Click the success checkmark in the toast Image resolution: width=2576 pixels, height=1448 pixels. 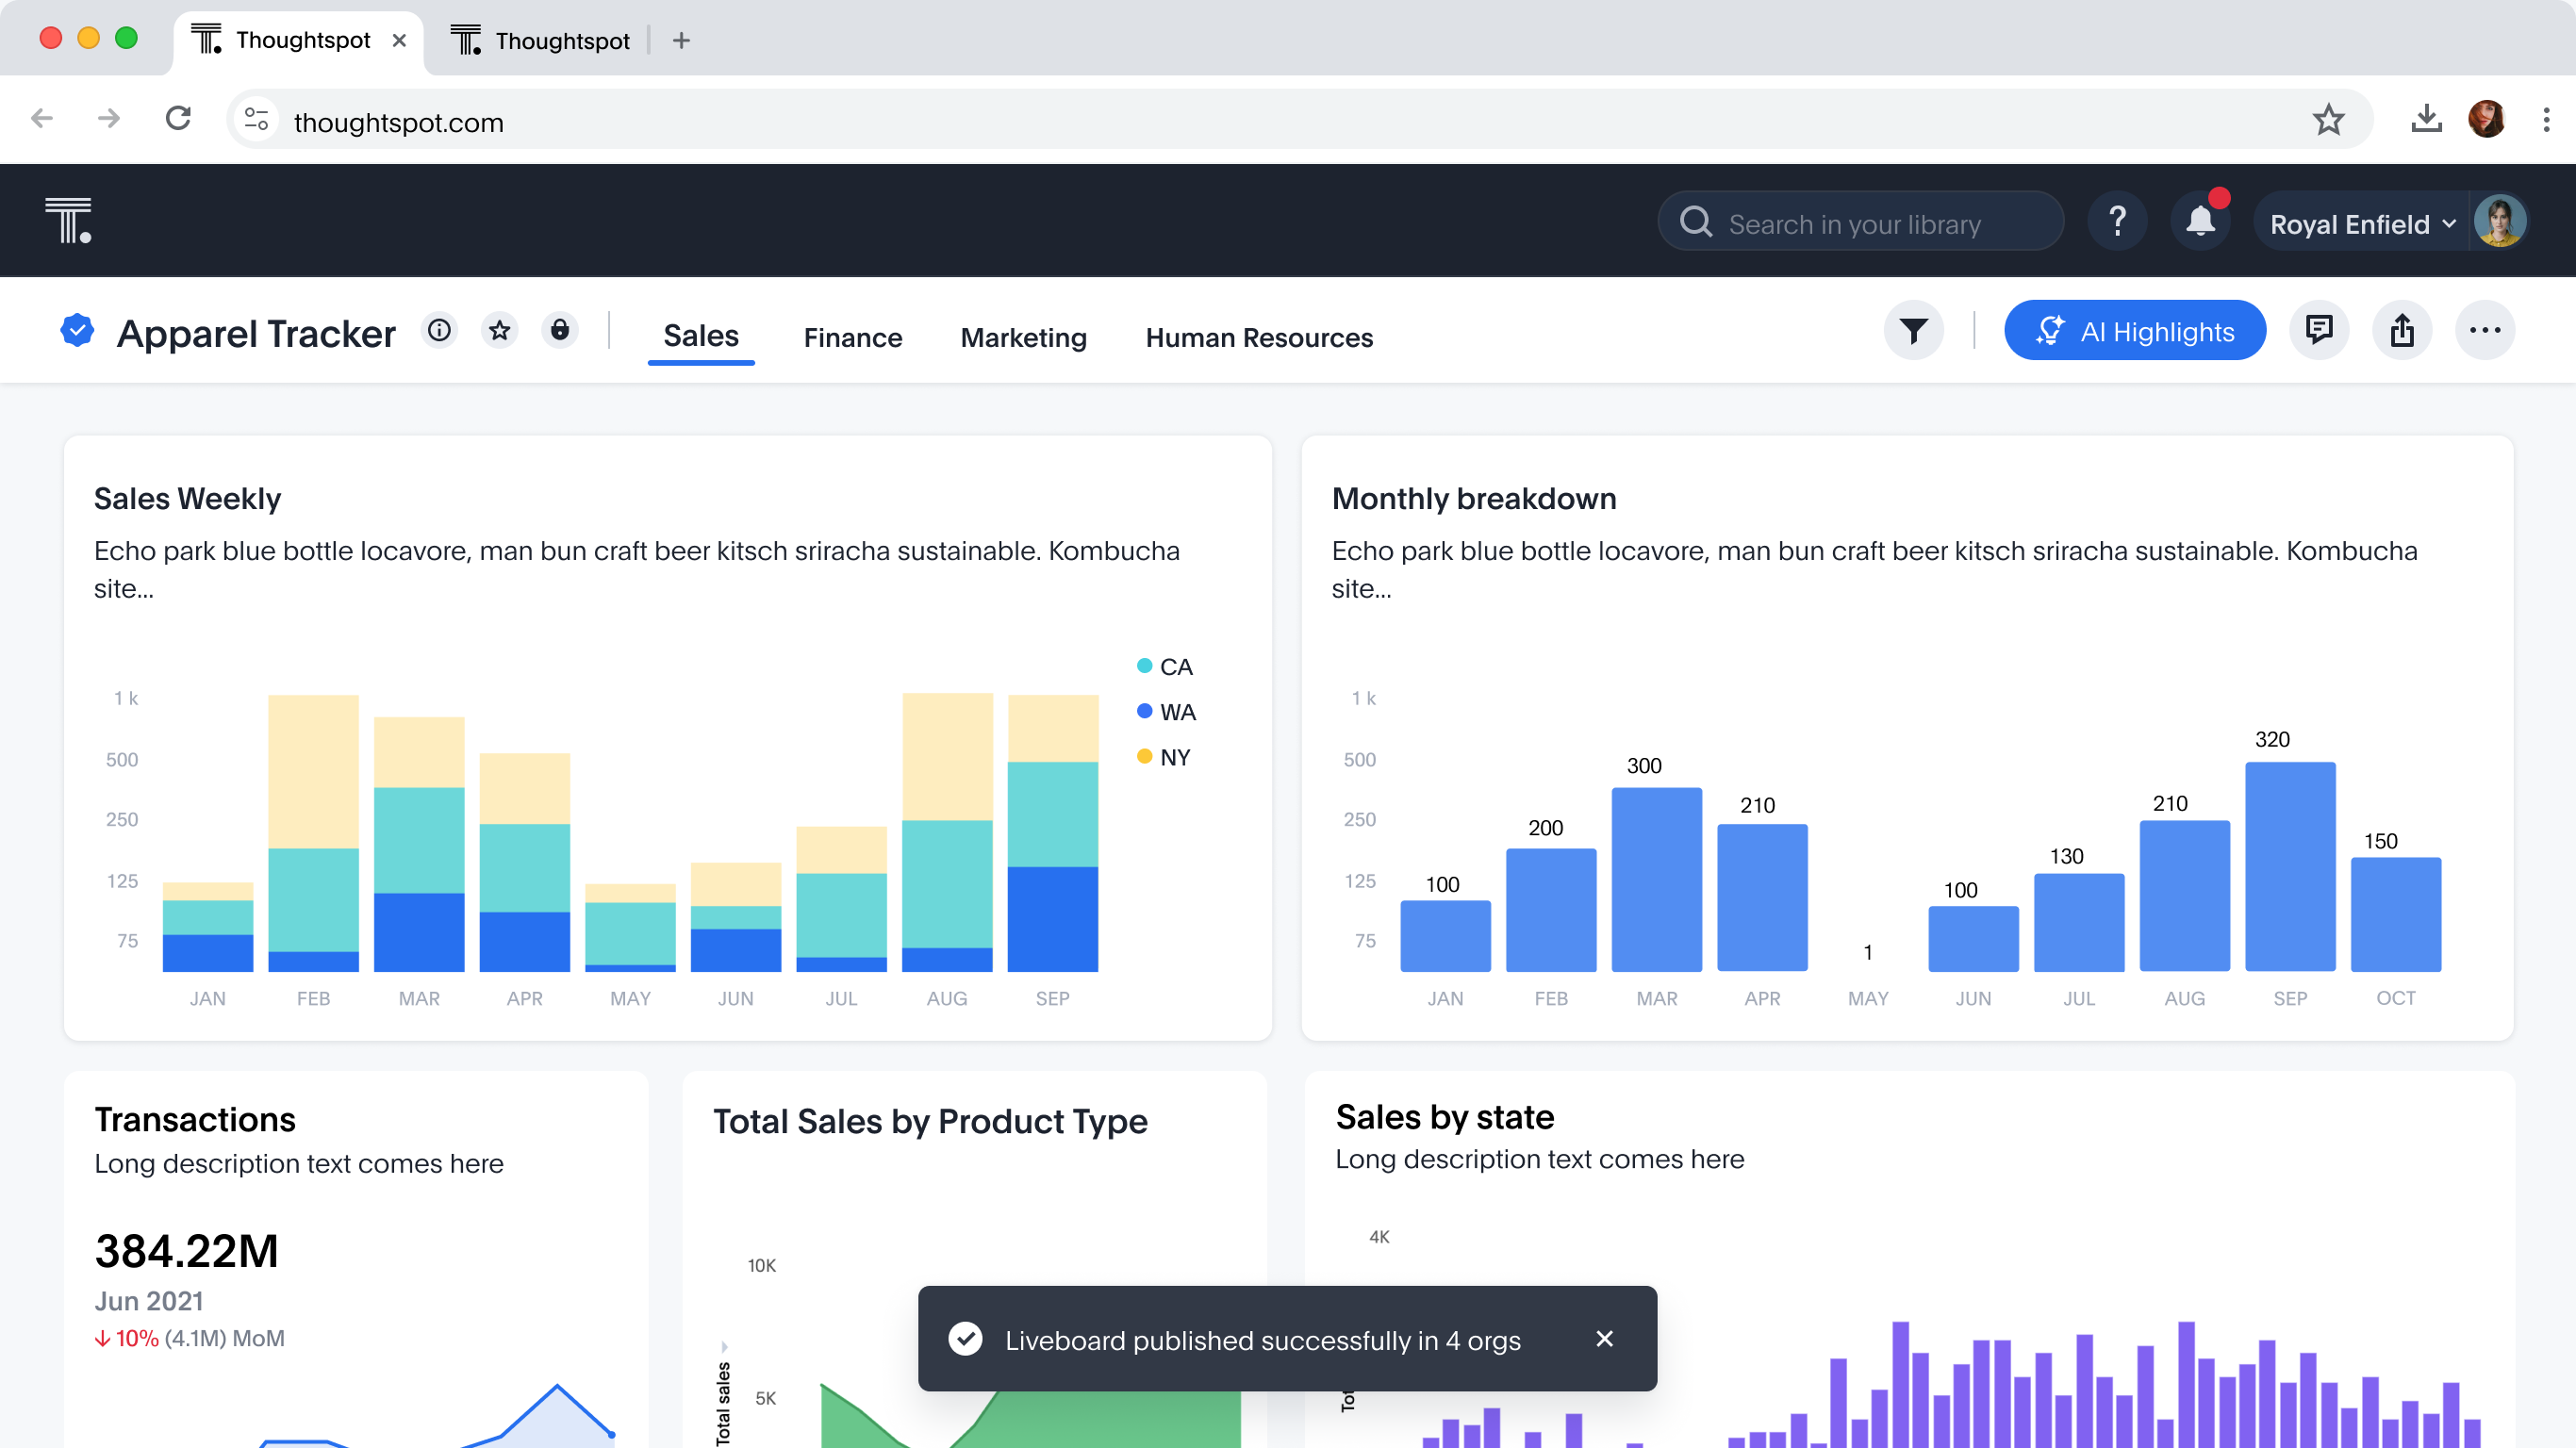click(965, 1339)
